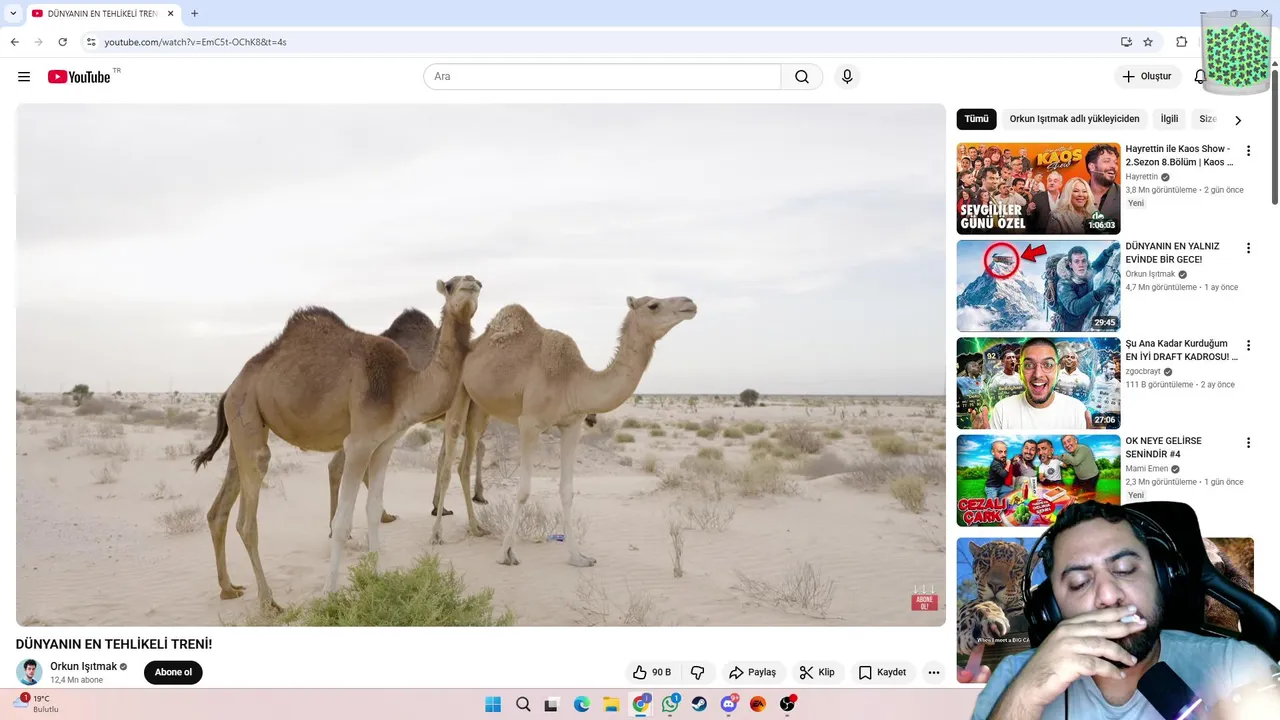1280x720 pixels.
Task: Open EN İYİ DRAFT KADROSU thumbnail
Action: click(1038, 383)
